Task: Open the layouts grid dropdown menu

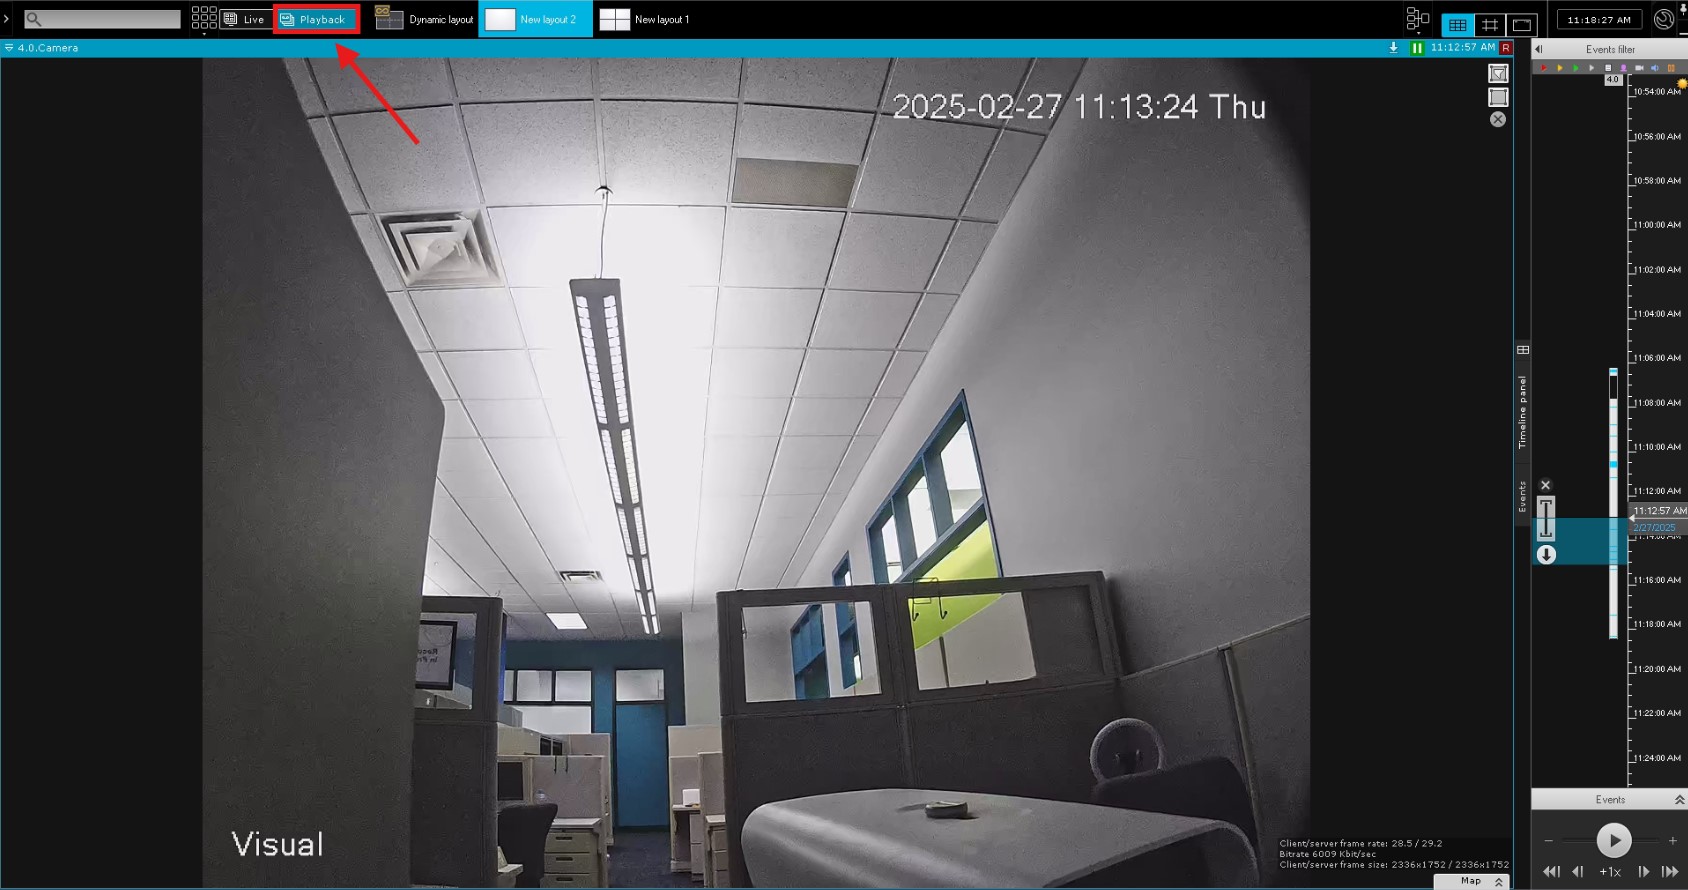Action: click(204, 19)
